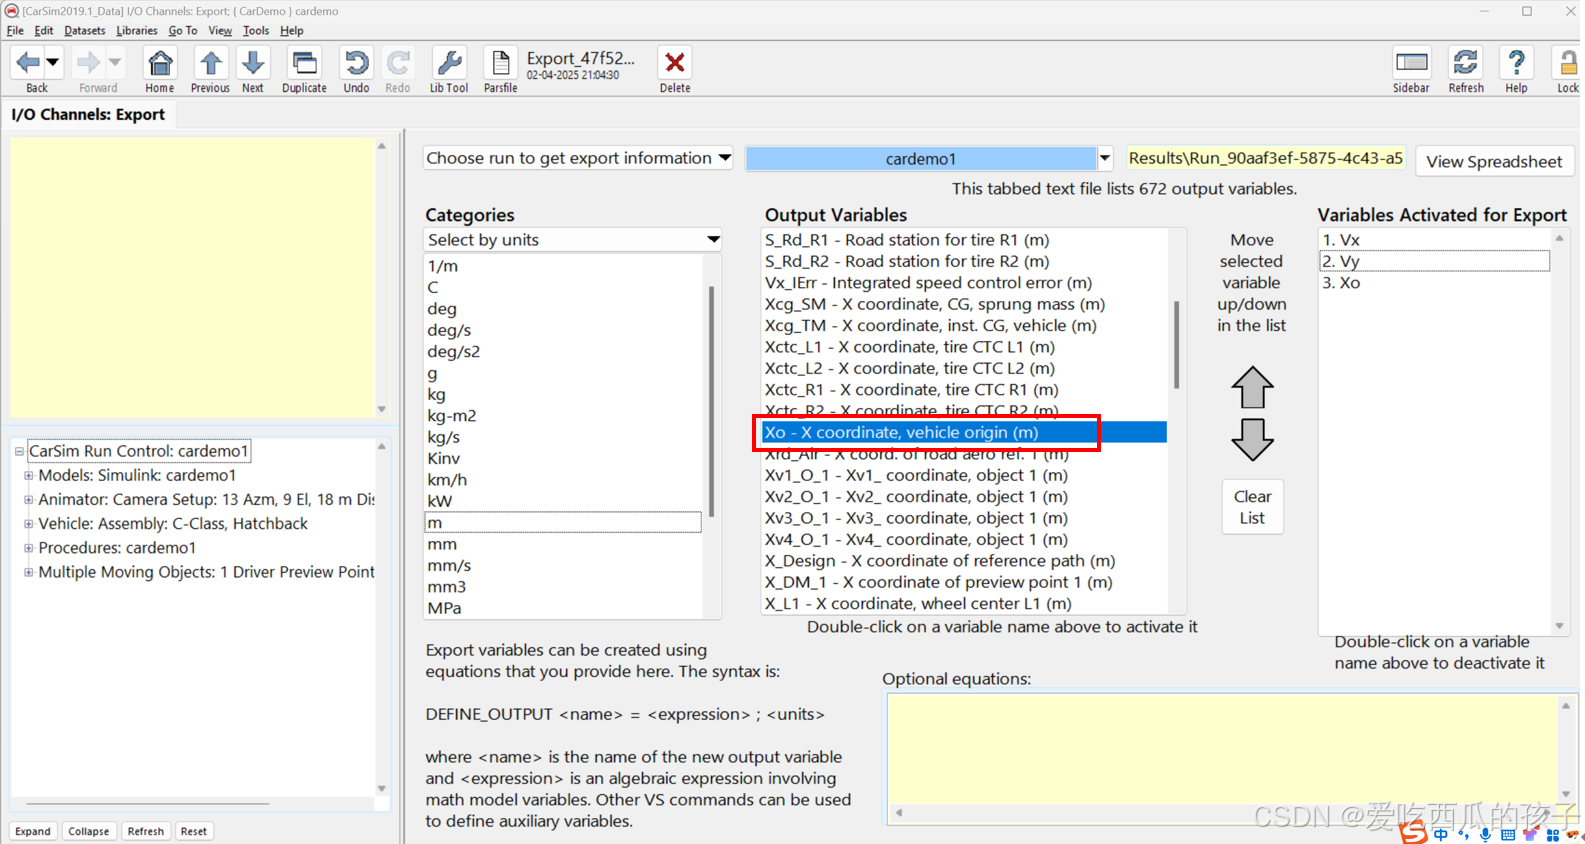The image size is (1585, 844).
Task: Select the 'km/h' units category
Action: point(447,480)
